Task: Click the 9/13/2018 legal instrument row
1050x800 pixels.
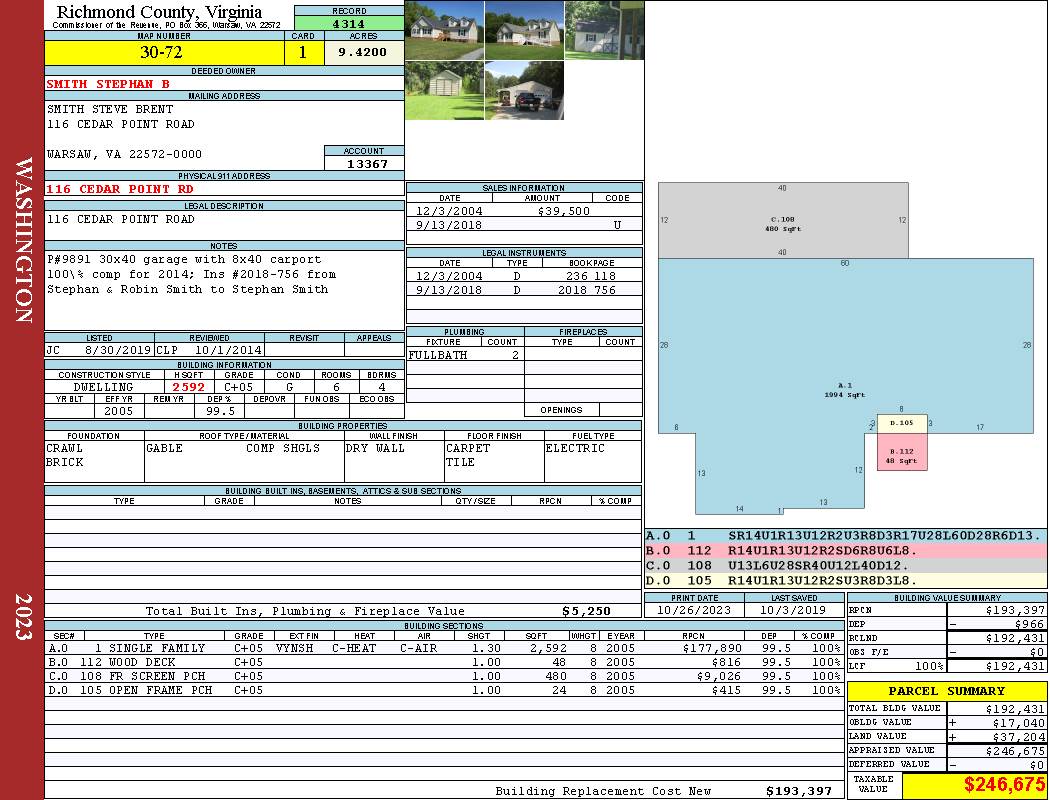Action: (523, 290)
